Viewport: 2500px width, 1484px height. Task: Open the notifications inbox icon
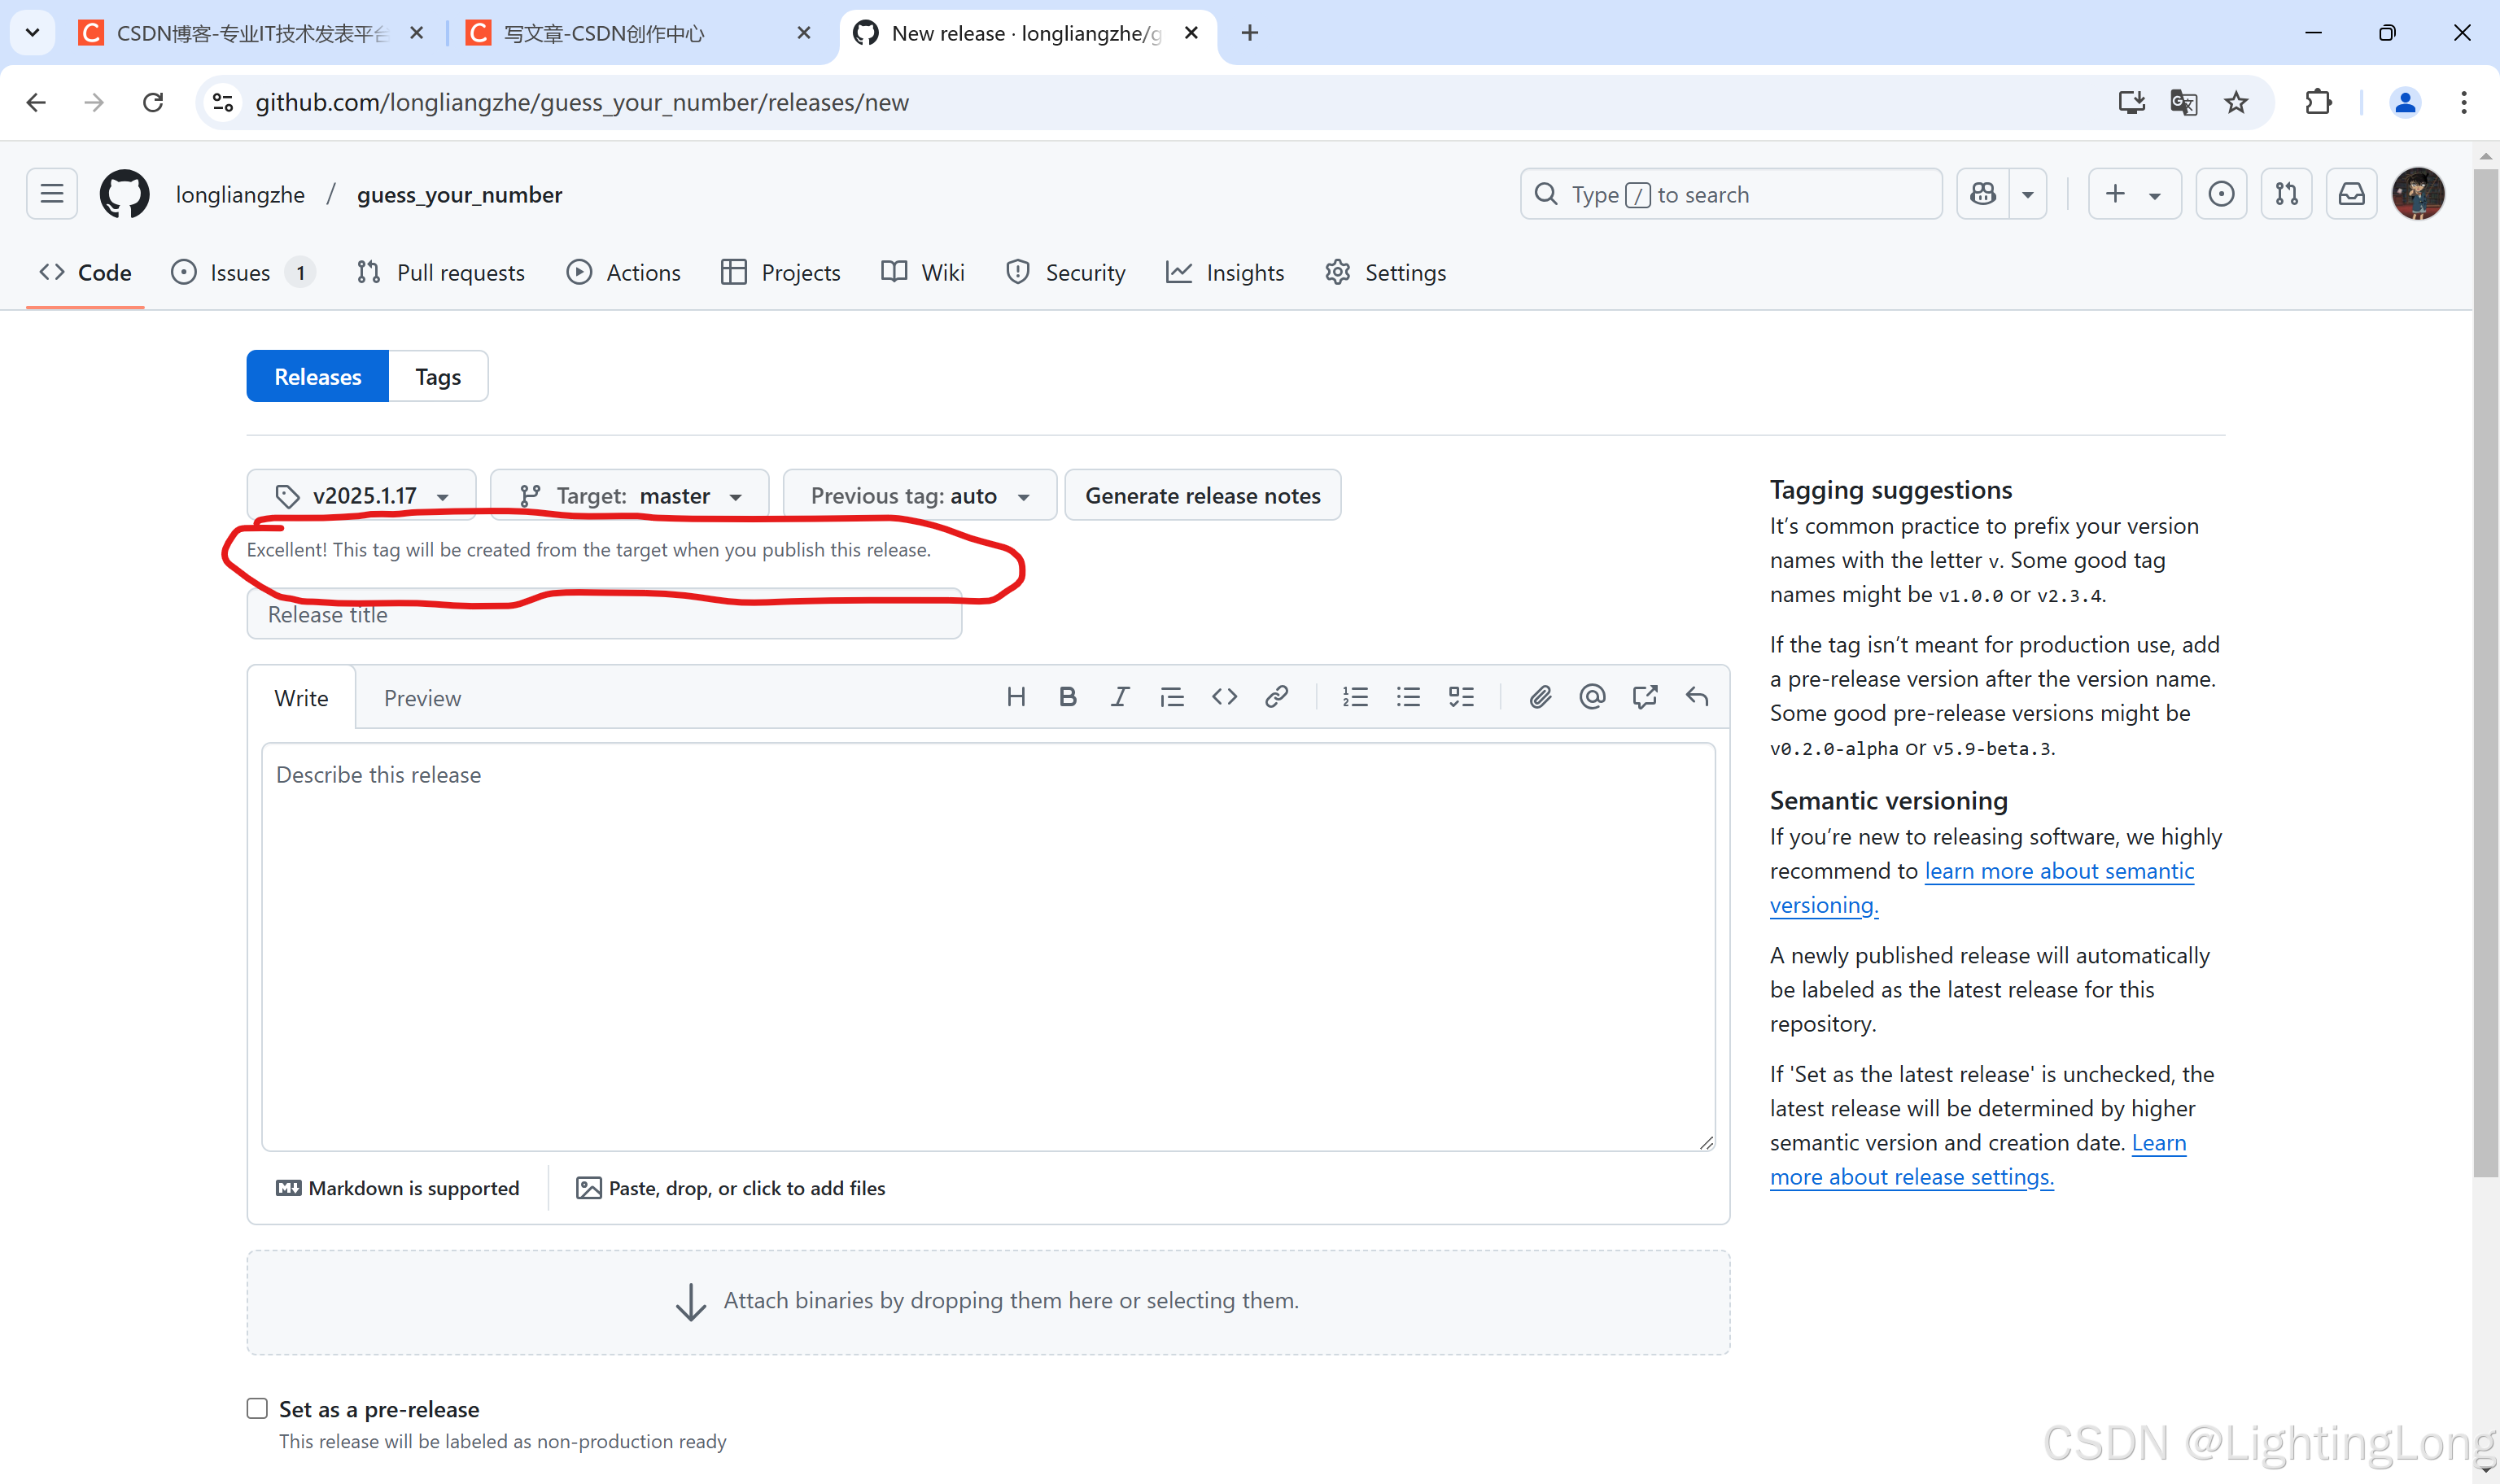(2351, 194)
